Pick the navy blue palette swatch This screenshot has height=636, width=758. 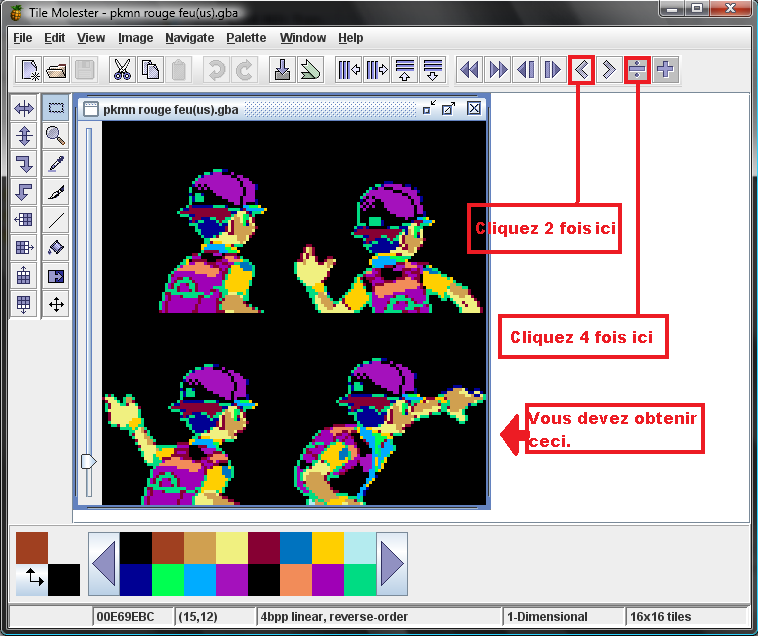136,580
